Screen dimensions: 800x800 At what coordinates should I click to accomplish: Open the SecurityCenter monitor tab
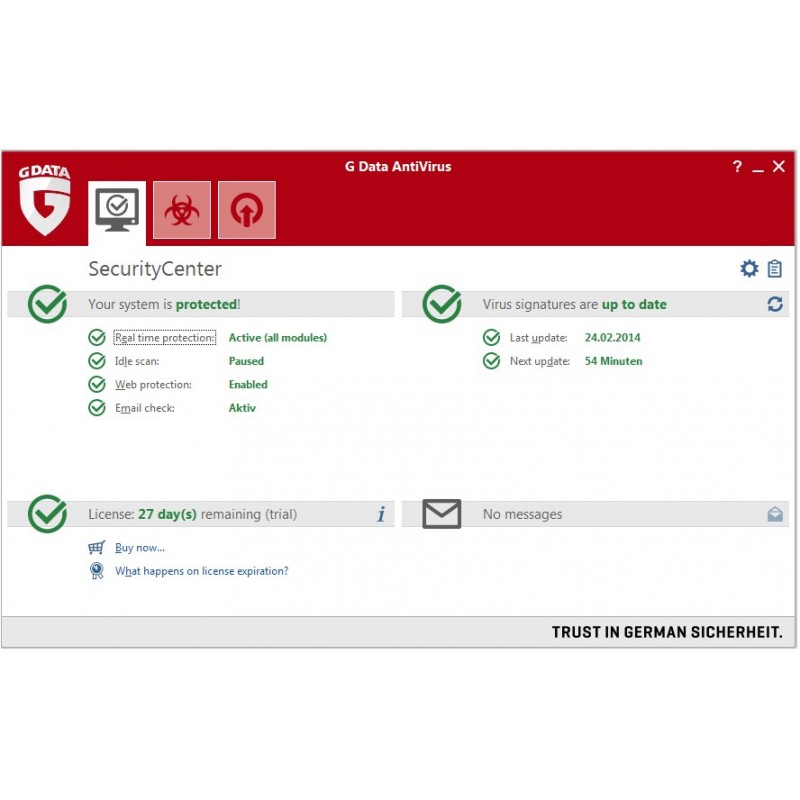point(117,210)
